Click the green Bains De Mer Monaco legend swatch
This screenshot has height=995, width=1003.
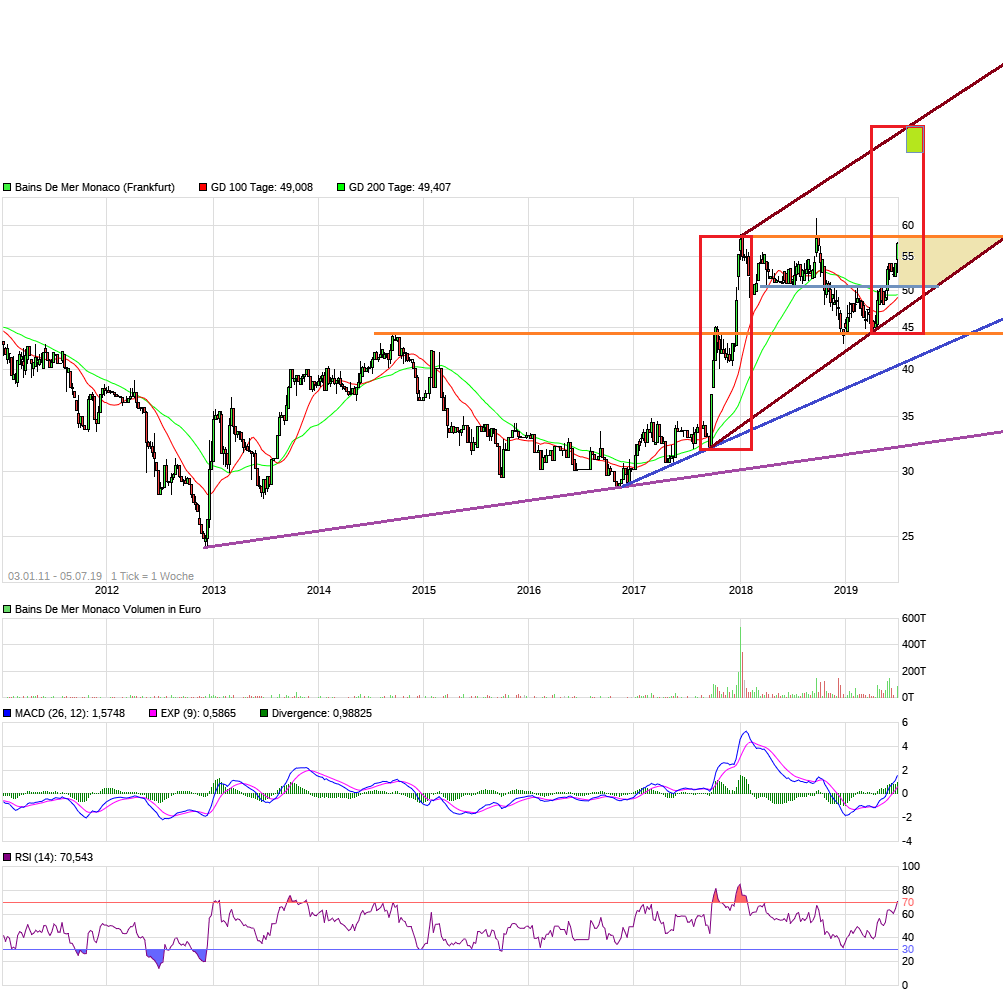pos(7,187)
